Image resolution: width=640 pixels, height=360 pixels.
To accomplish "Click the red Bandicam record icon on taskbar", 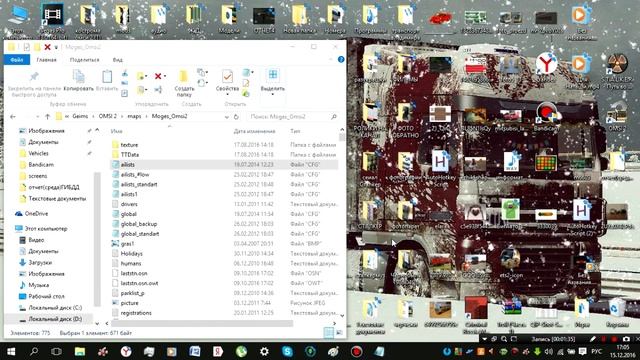I will [x=356, y=351].
